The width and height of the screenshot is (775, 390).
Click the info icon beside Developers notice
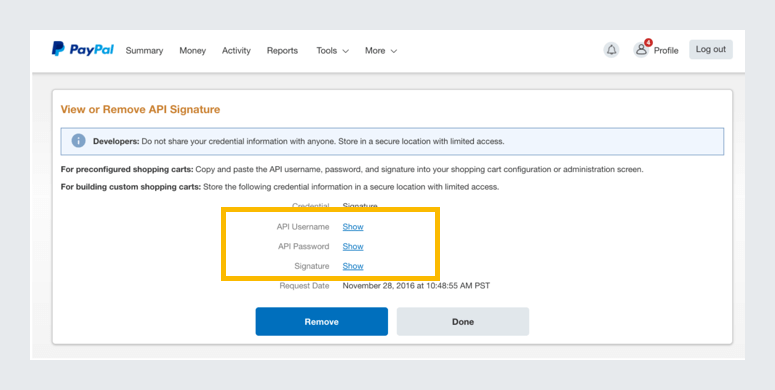[79, 141]
